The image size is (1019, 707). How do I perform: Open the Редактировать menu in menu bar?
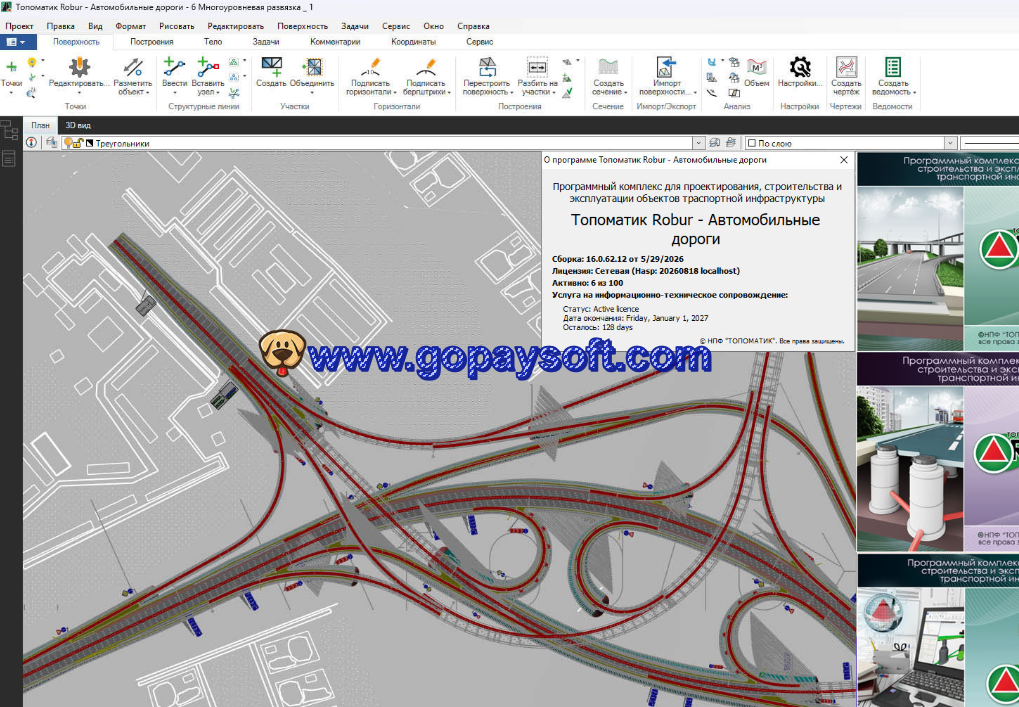(x=235, y=26)
